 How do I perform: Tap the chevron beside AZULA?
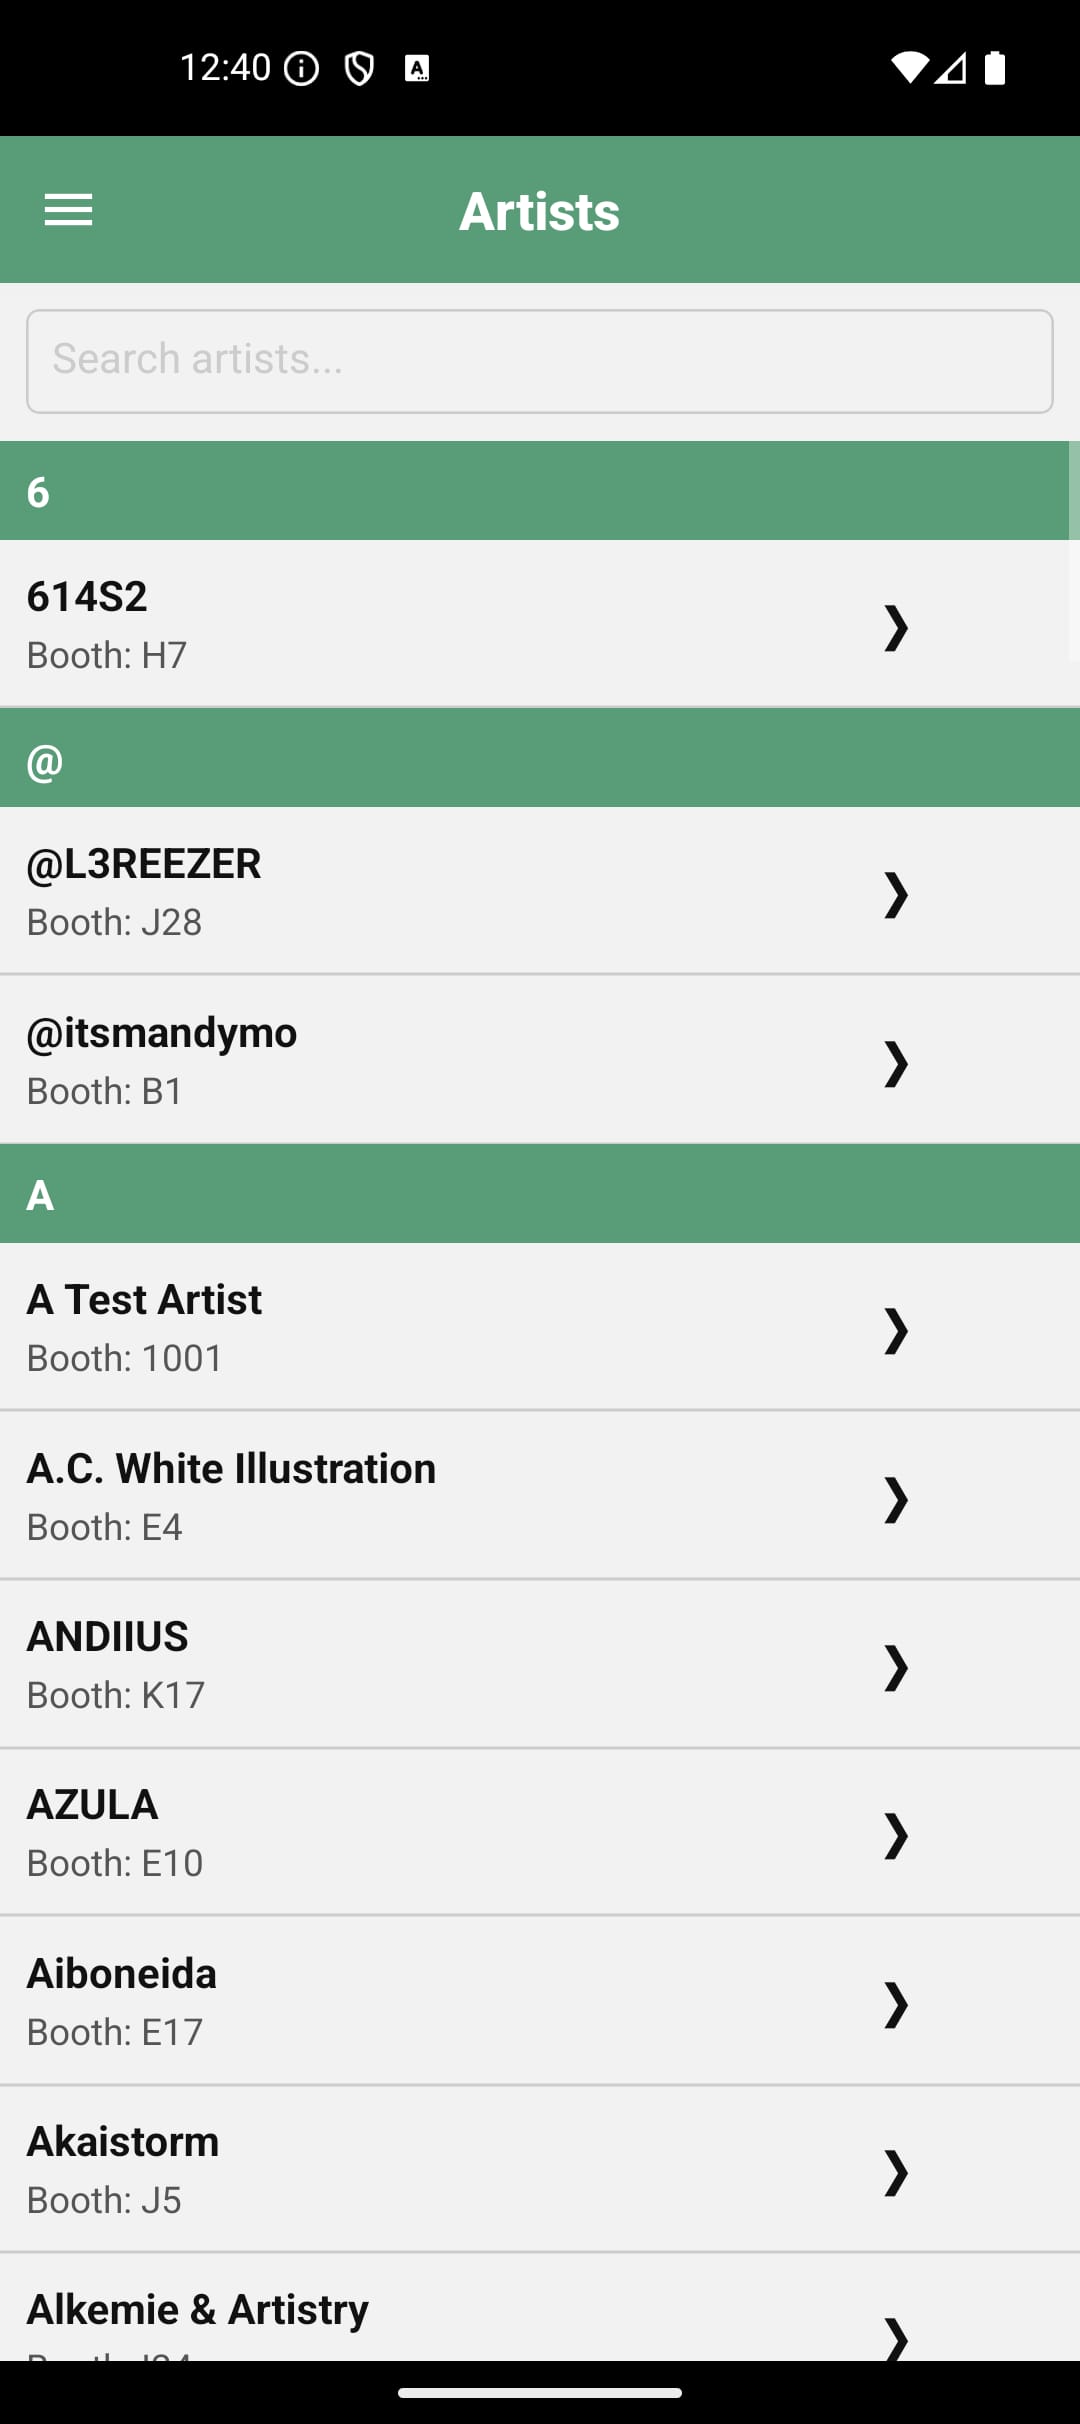(895, 1835)
